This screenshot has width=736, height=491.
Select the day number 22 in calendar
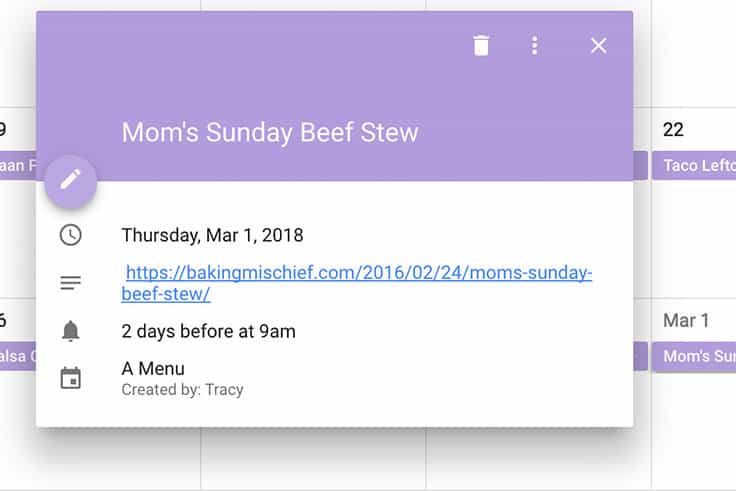tap(673, 130)
